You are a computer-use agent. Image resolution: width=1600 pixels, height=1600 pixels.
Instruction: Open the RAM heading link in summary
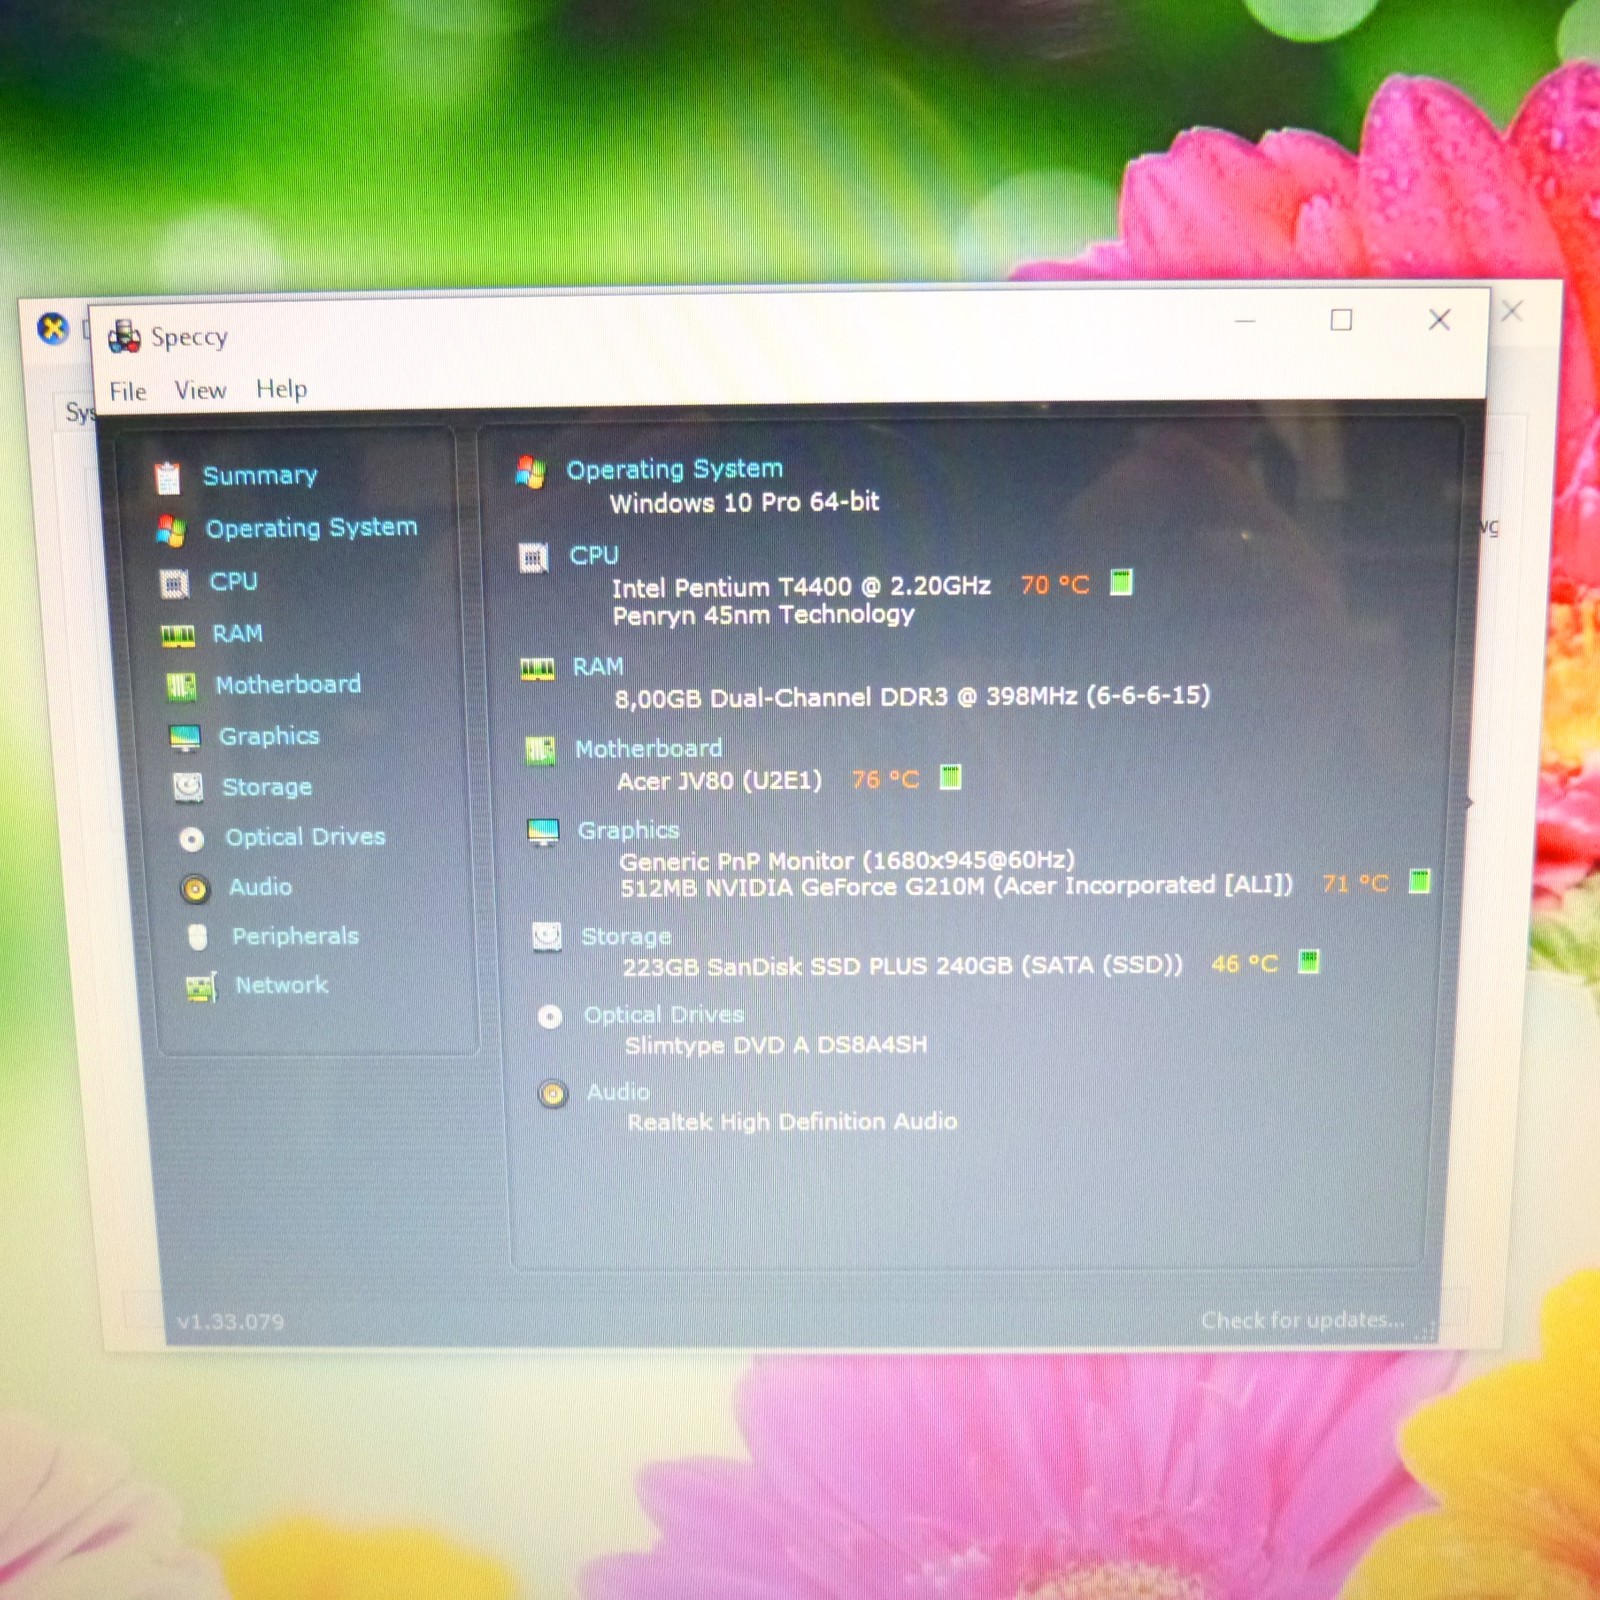(x=598, y=666)
